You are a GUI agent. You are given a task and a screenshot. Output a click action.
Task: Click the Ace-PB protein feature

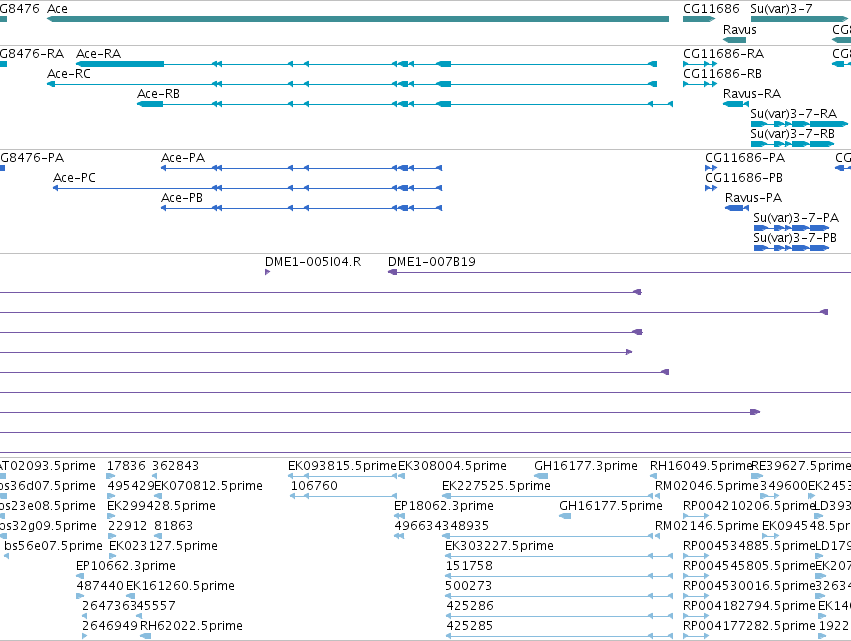(302, 208)
